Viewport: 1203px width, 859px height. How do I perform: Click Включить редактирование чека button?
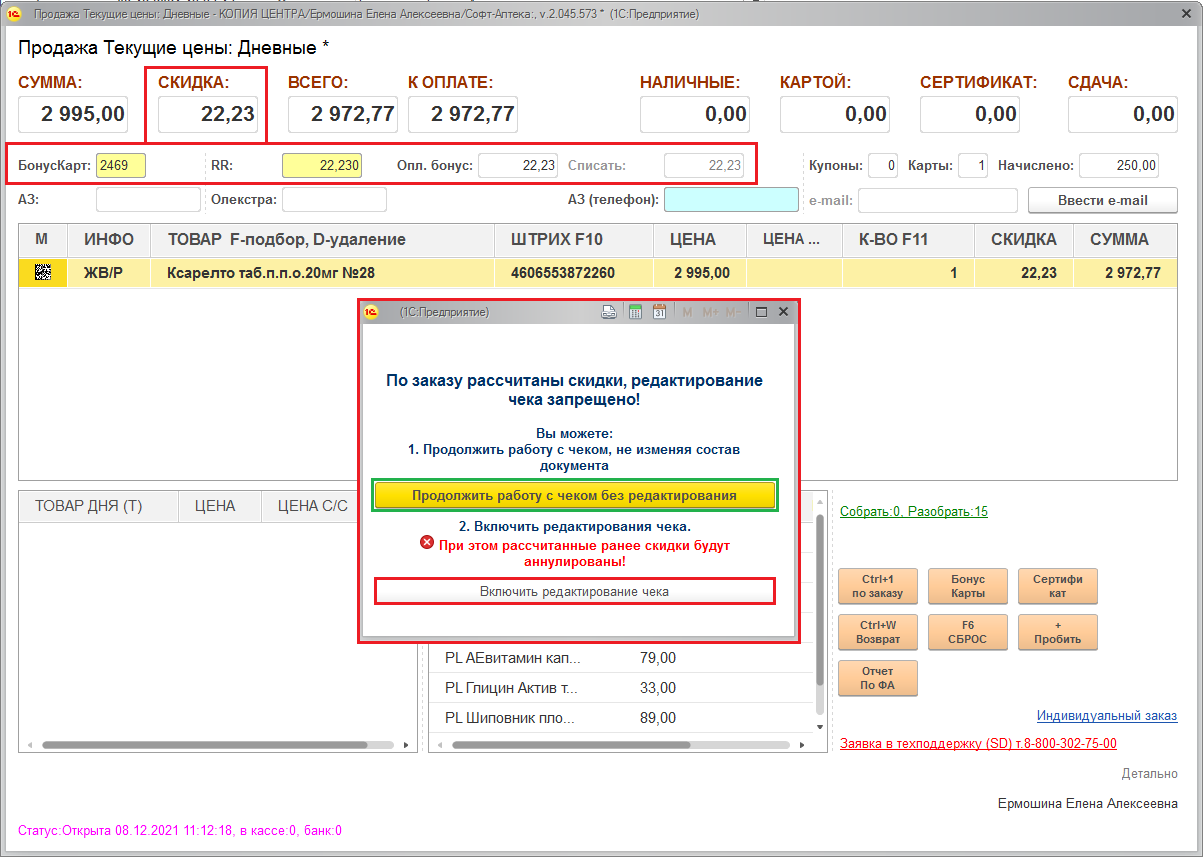574,592
